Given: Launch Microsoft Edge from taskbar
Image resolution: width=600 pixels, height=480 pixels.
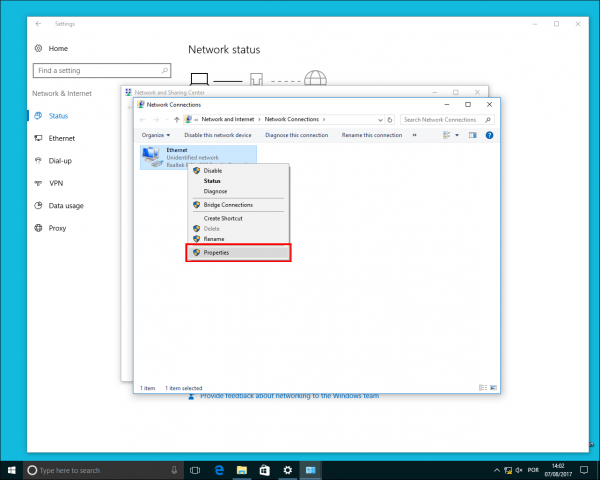Looking at the screenshot, I should click(219, 470).
